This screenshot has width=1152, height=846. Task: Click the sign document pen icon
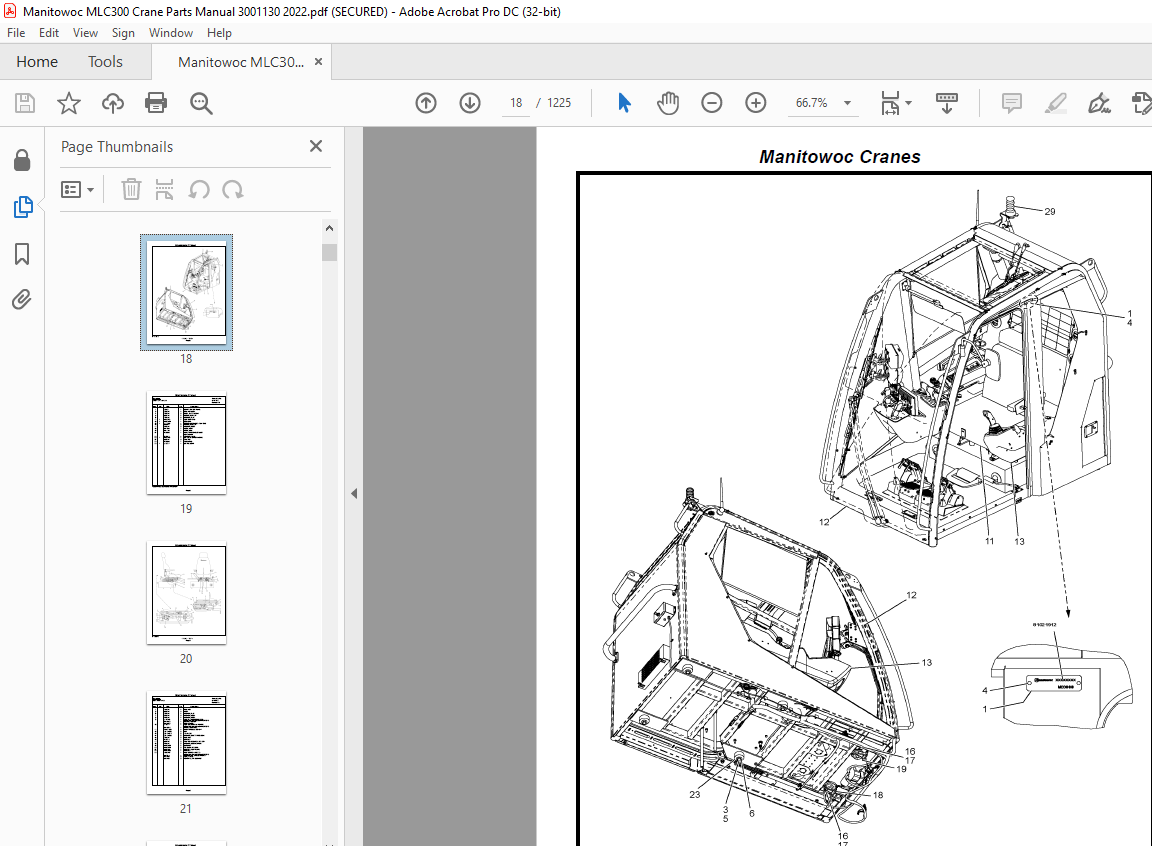coord(1099,103)
